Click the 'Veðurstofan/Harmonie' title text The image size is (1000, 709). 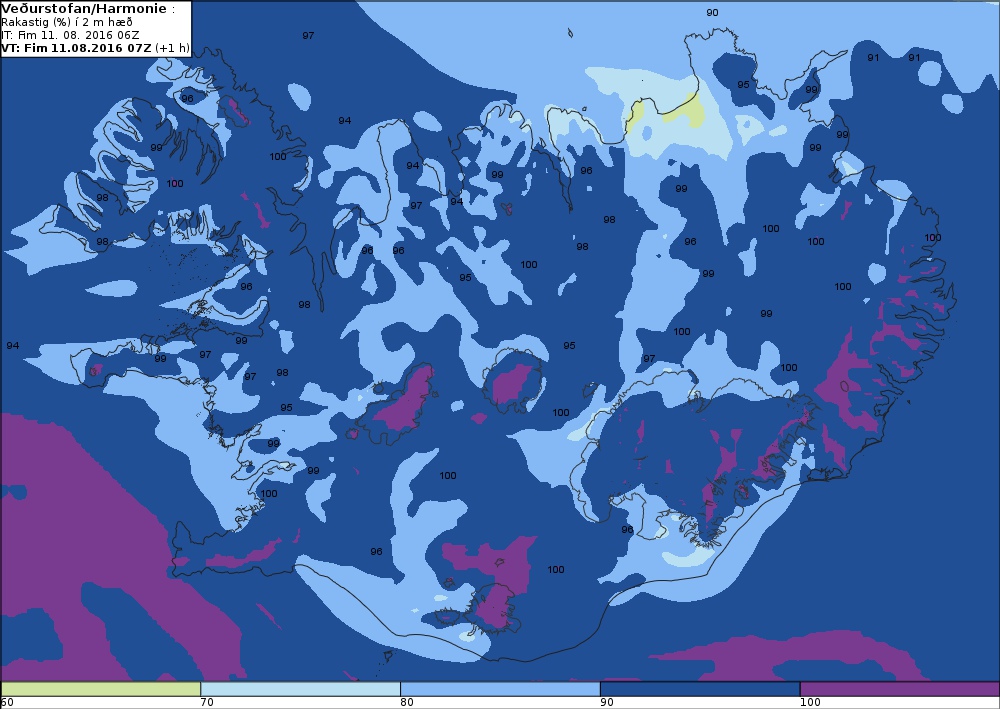click(84, 9)
